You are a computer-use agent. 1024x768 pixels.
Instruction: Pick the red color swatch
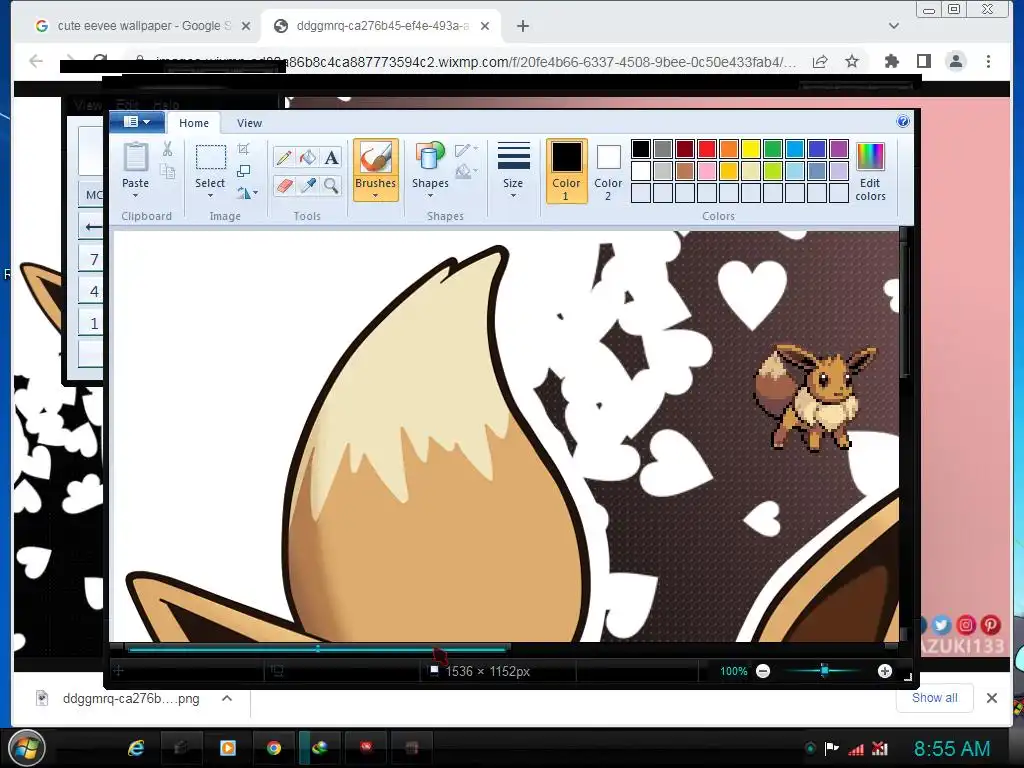click(x=707, y=149)
